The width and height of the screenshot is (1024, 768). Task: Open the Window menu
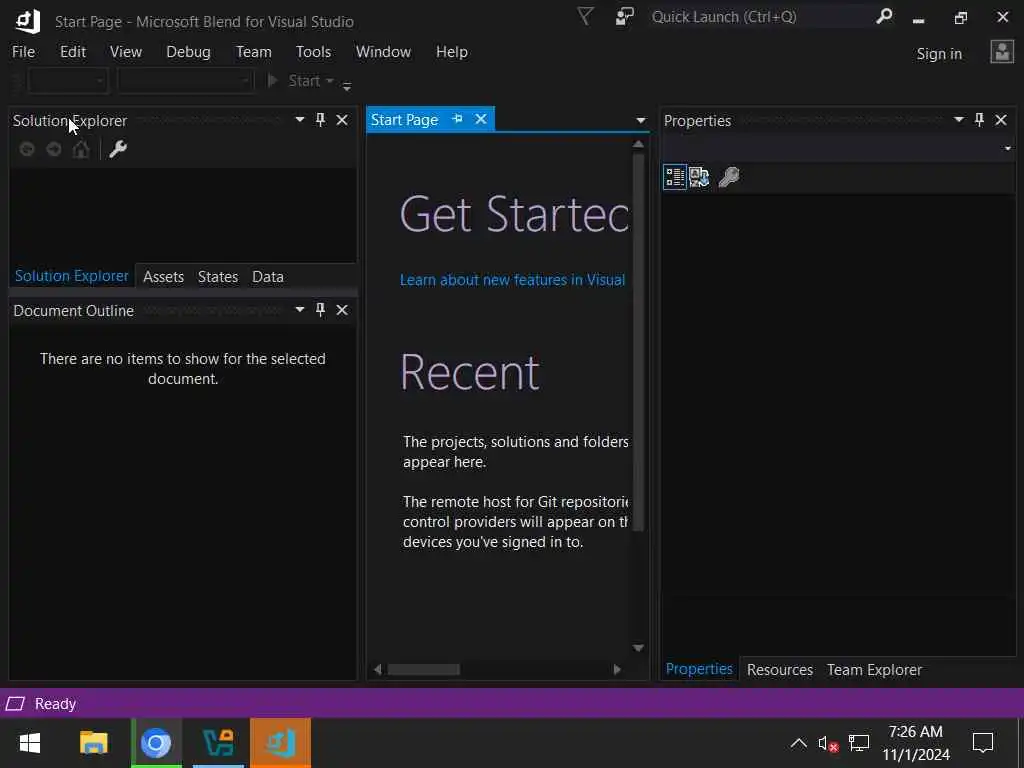(383, 52)
